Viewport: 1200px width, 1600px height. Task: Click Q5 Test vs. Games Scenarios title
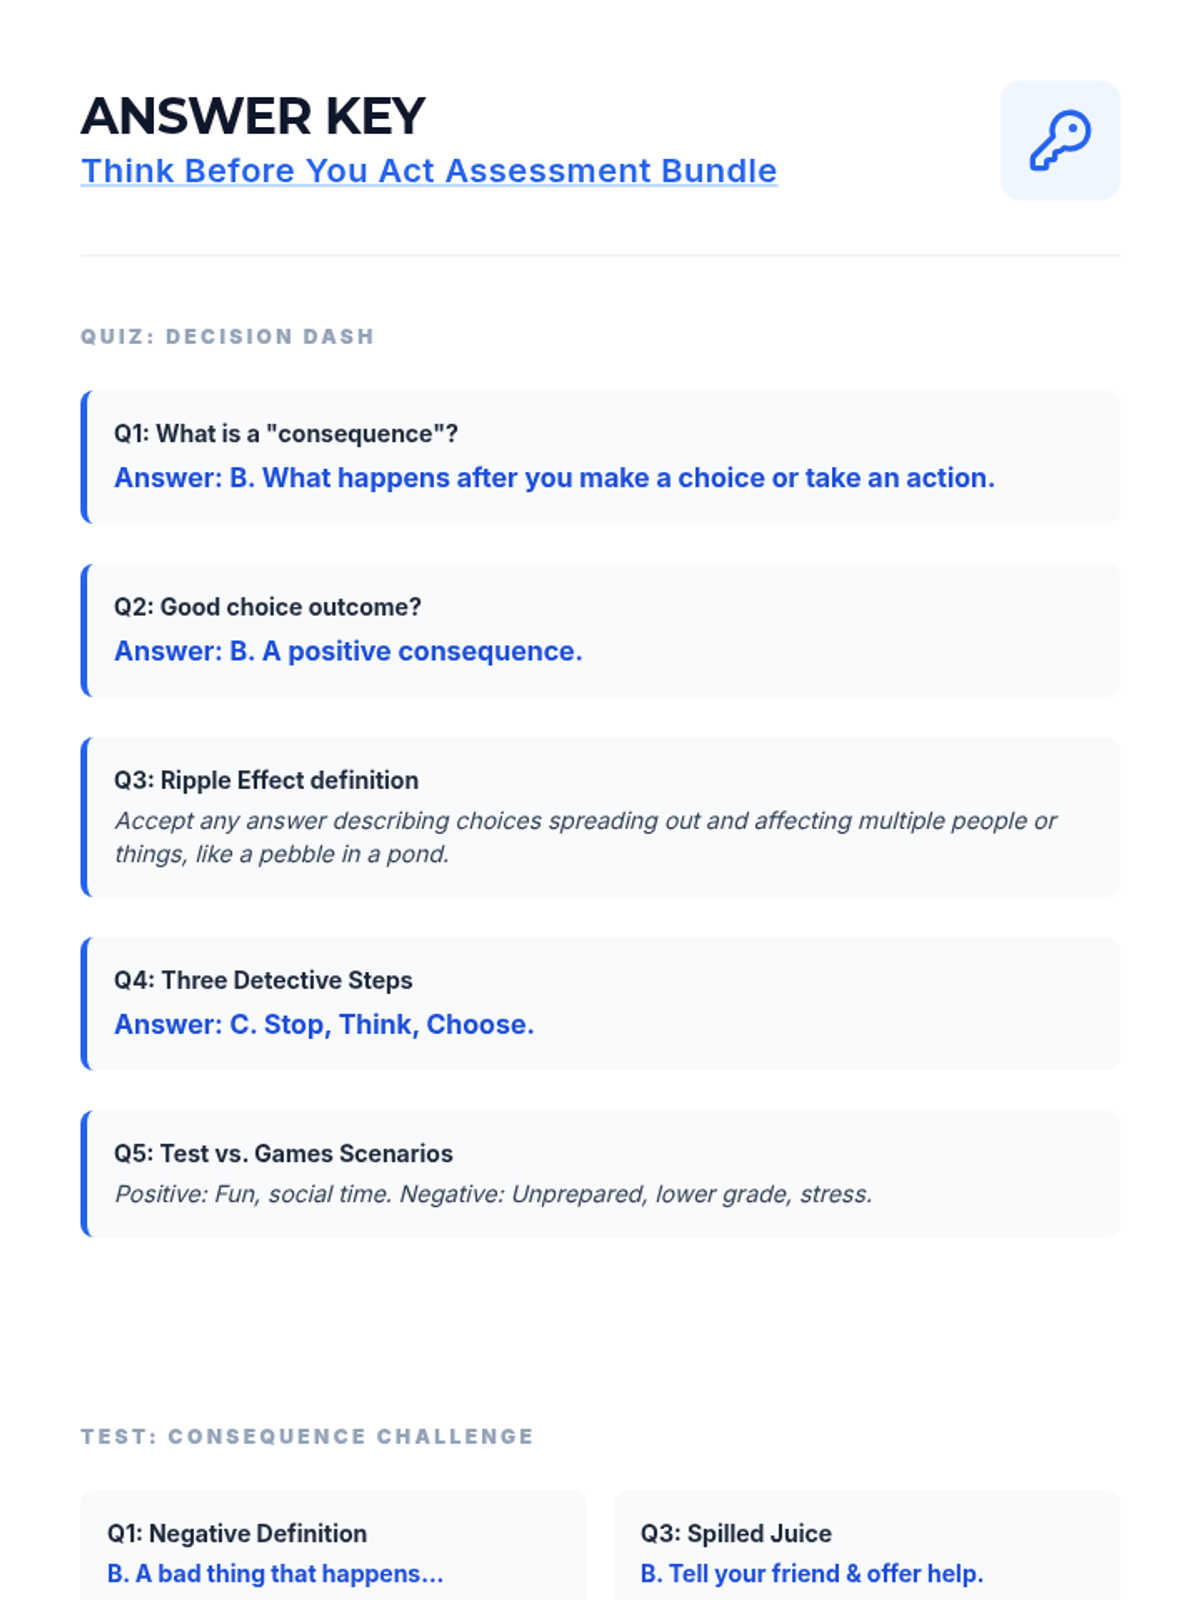(283, 1153)
